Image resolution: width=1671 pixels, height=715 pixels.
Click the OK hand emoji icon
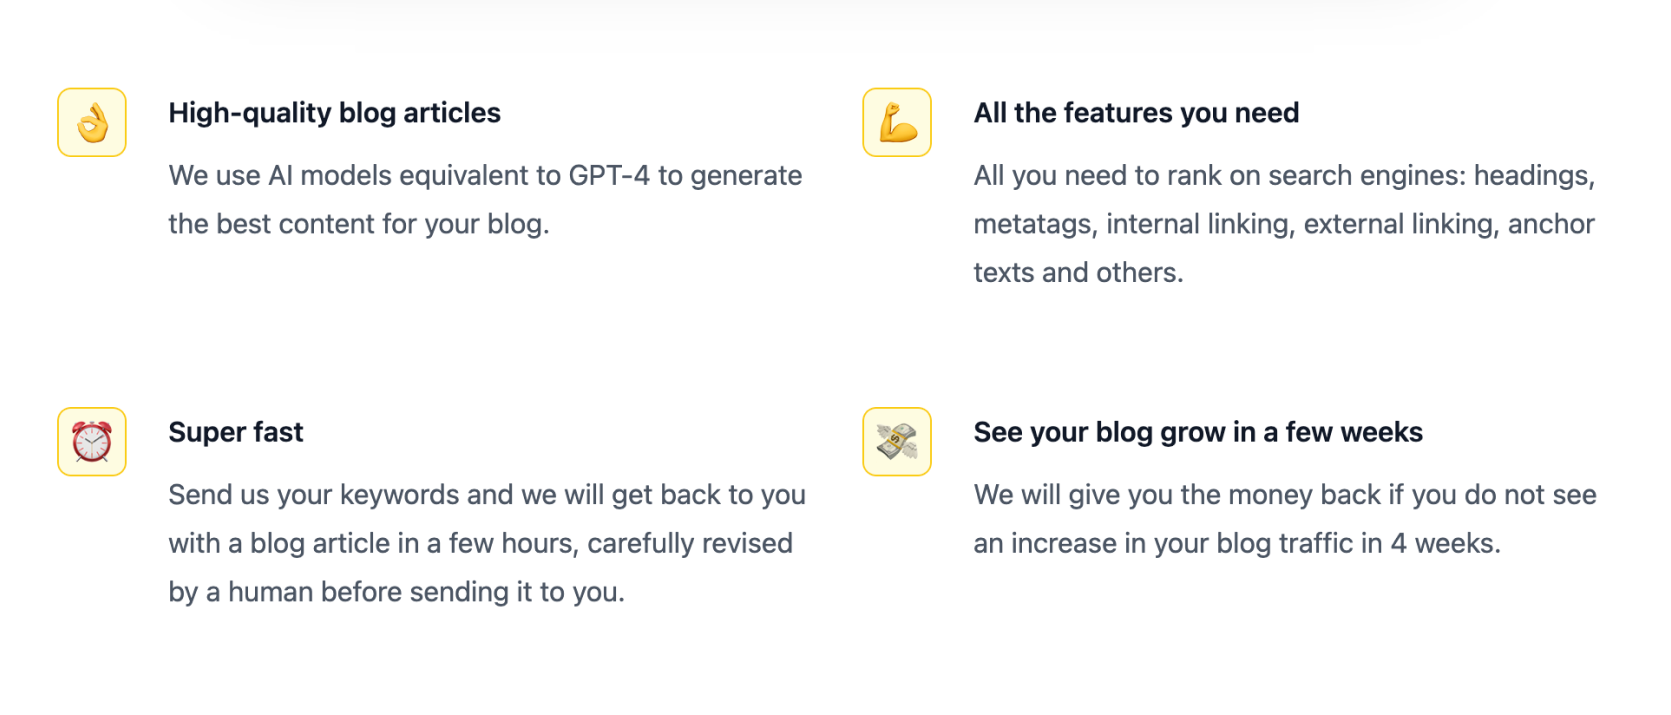point(92,123)
